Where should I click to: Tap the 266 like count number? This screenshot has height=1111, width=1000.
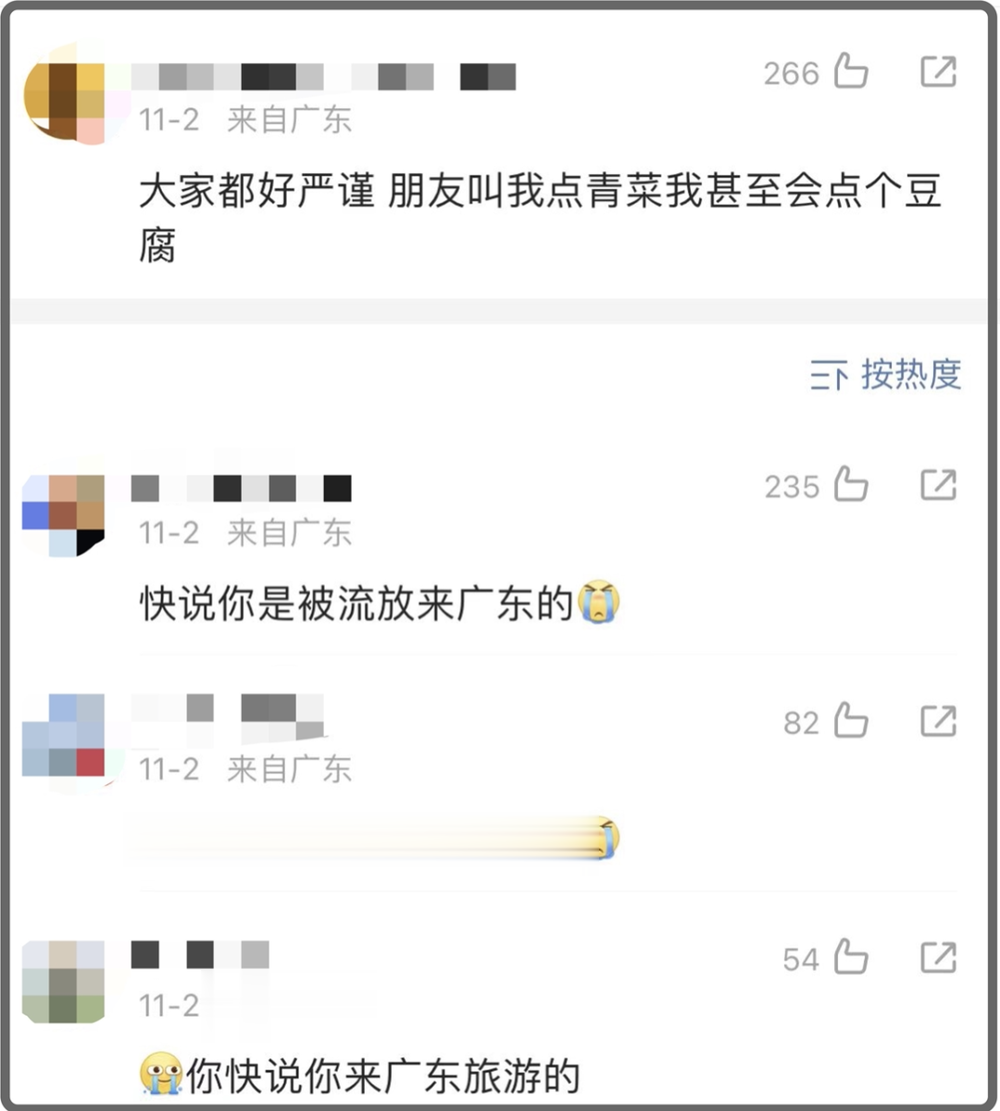[x=791, y=74]
